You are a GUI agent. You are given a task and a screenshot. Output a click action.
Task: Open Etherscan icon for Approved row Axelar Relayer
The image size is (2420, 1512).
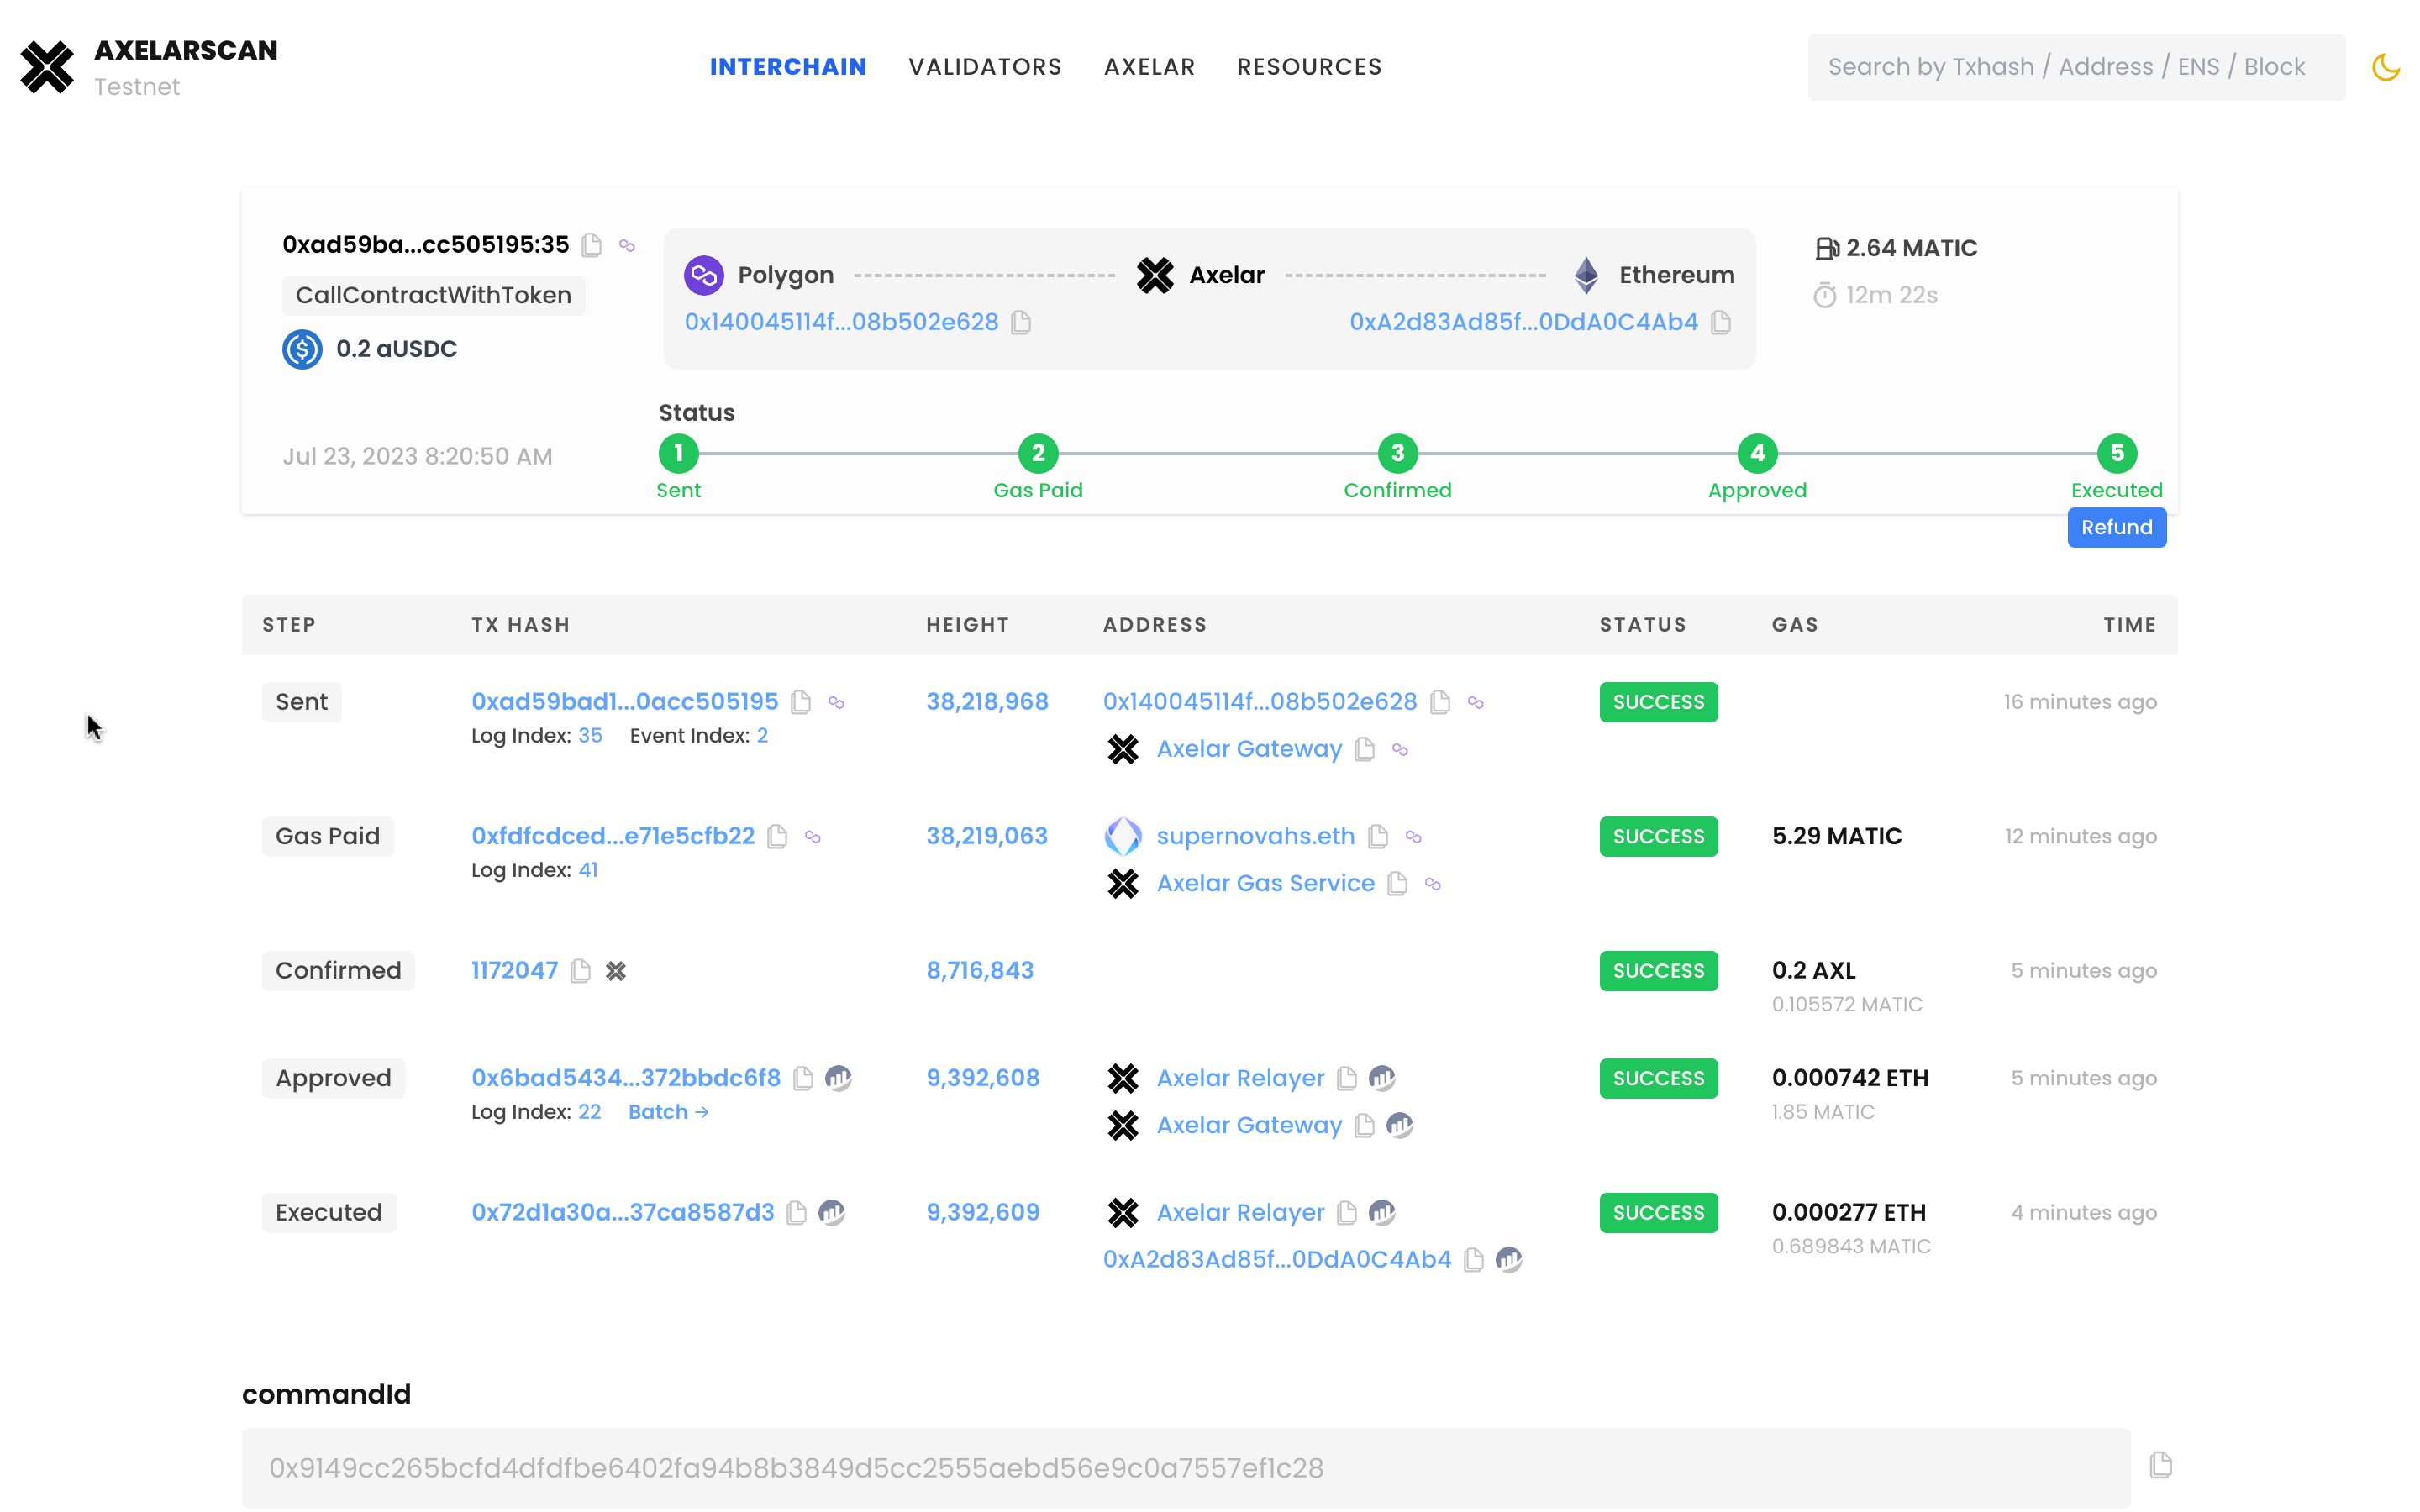pos(1382,1078)
